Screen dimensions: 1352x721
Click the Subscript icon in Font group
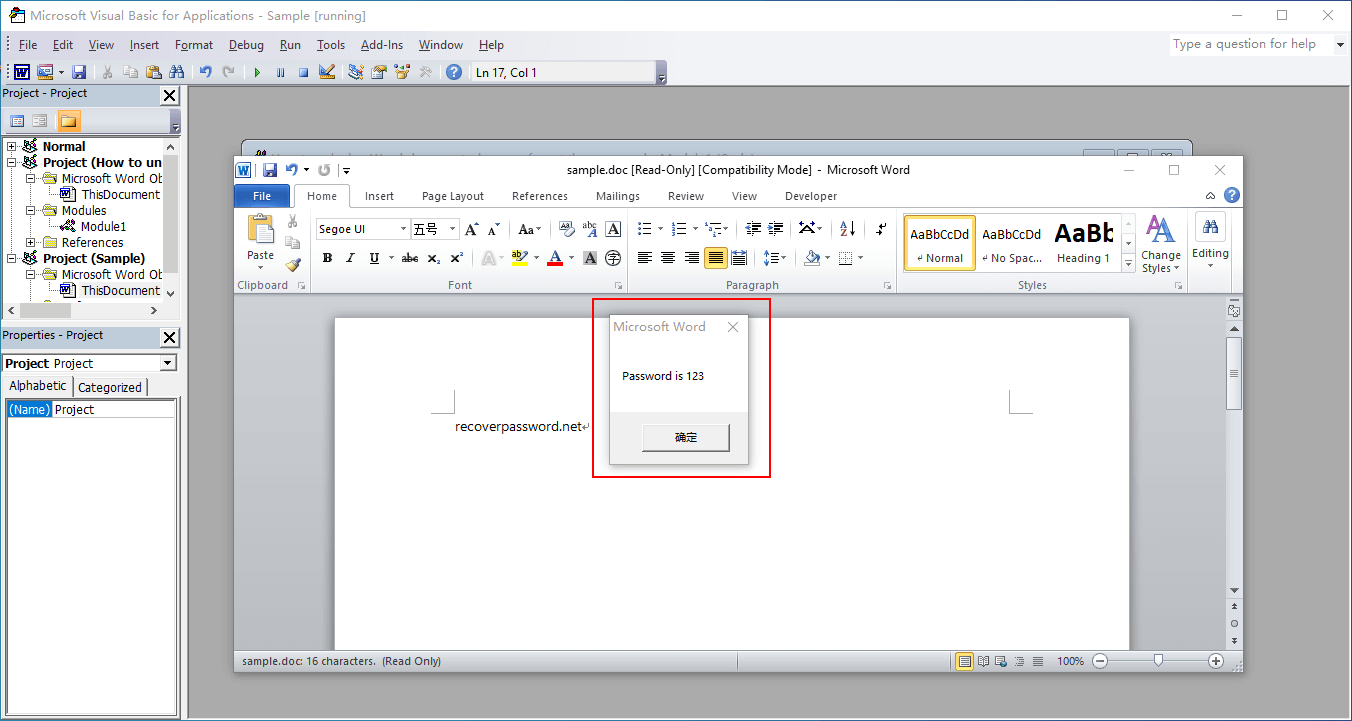click(x=434, y=258)
